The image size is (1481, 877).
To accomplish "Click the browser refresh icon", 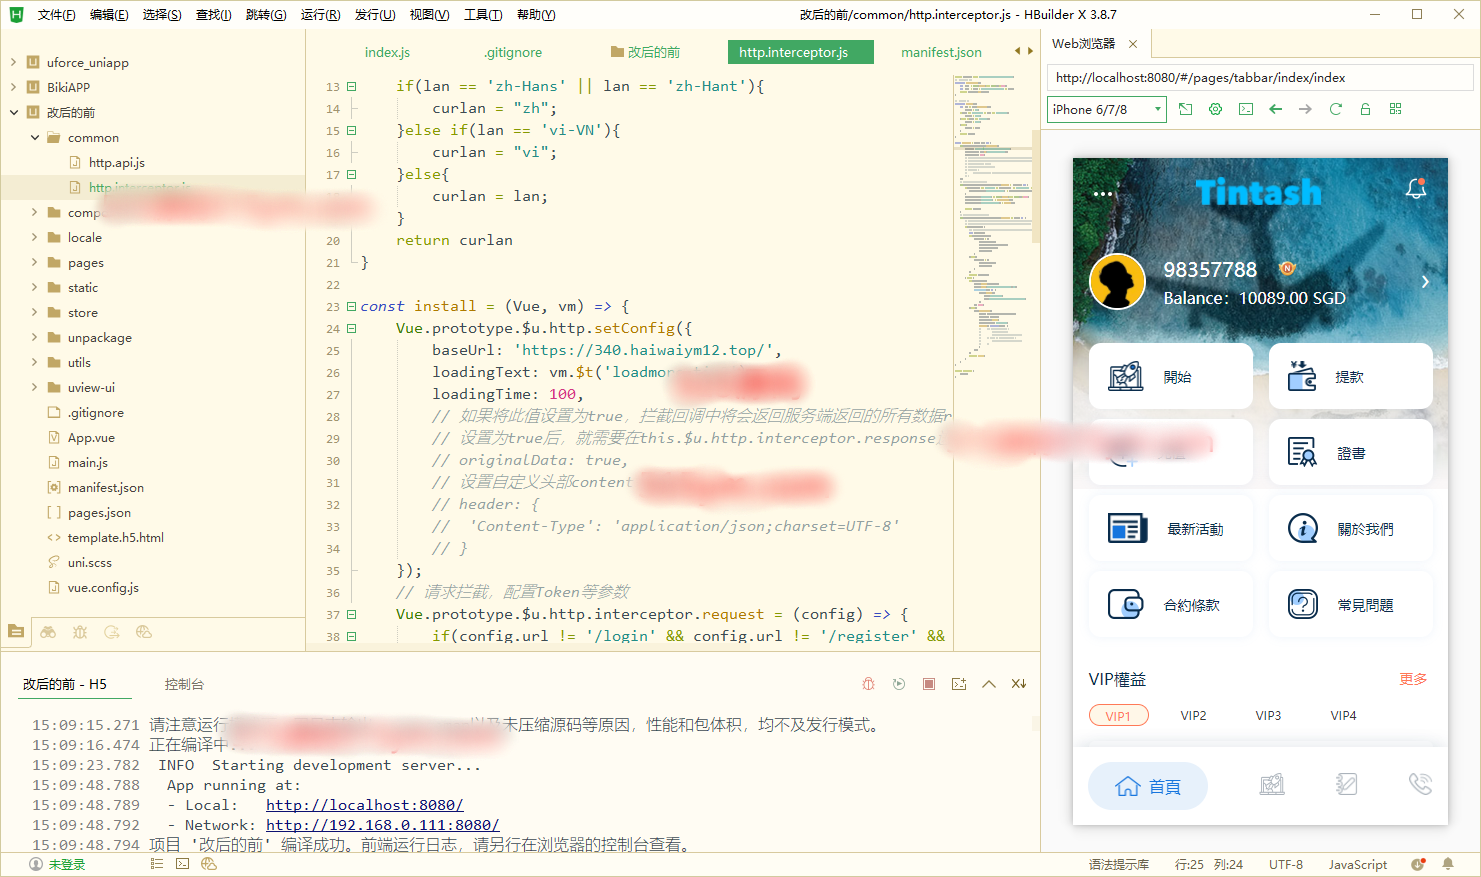I will 1335,109.
